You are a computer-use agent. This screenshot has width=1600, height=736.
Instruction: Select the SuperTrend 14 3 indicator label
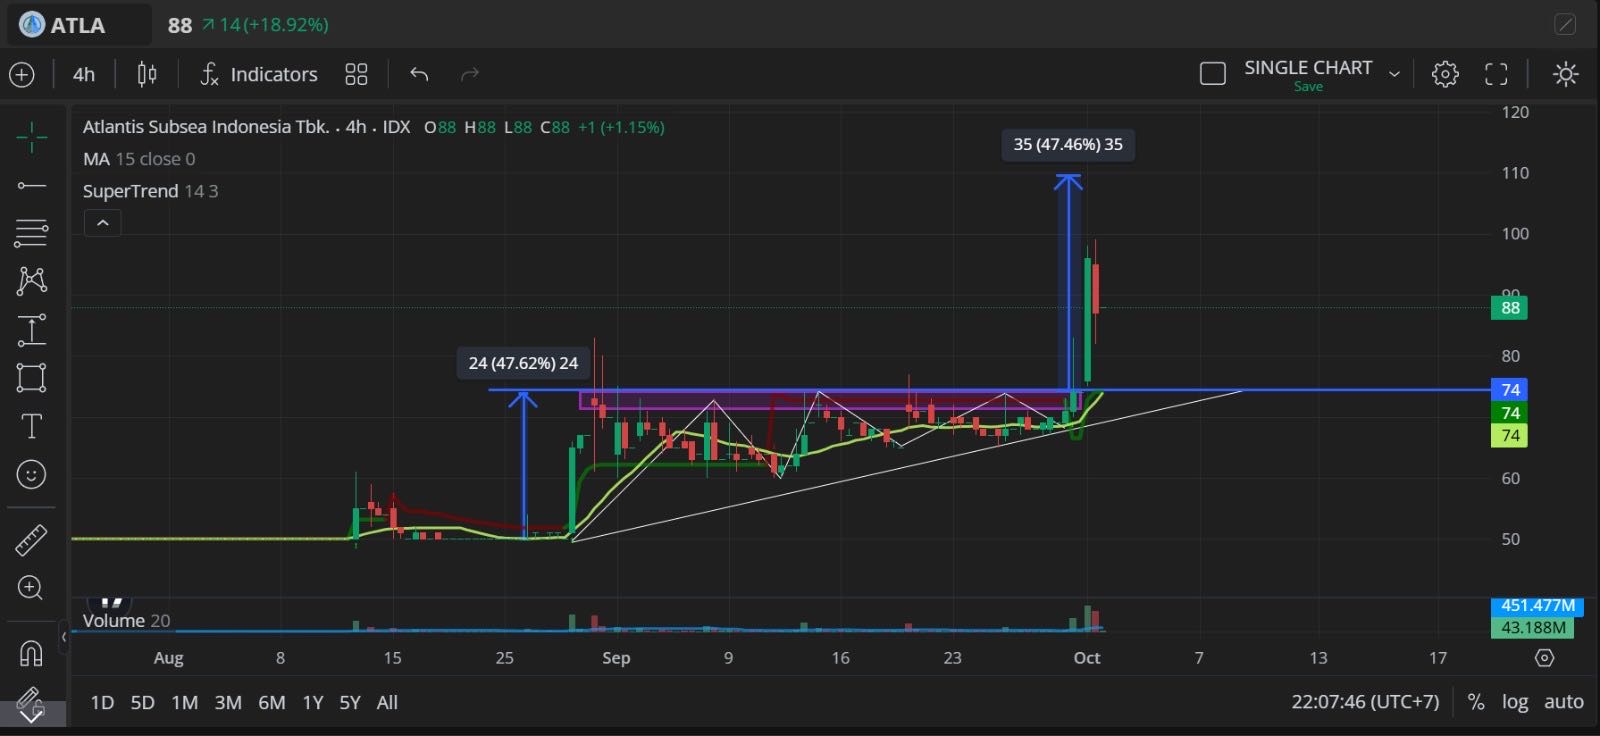[x=150, y=191]
